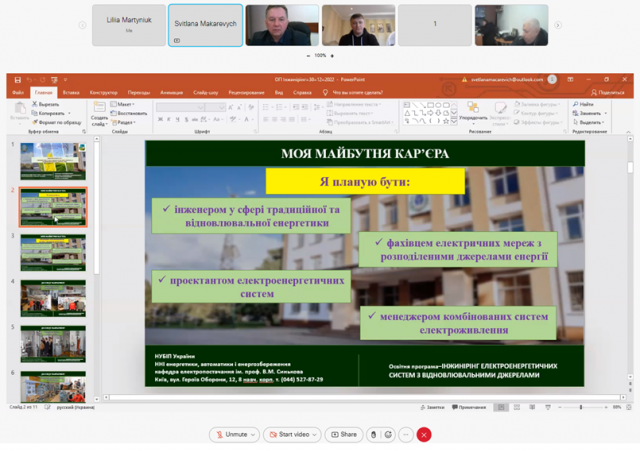The width and height of the screenshot is (640, 452).
Task: Expand the shapes gallery more arrow
Action: tap(454, 121)
